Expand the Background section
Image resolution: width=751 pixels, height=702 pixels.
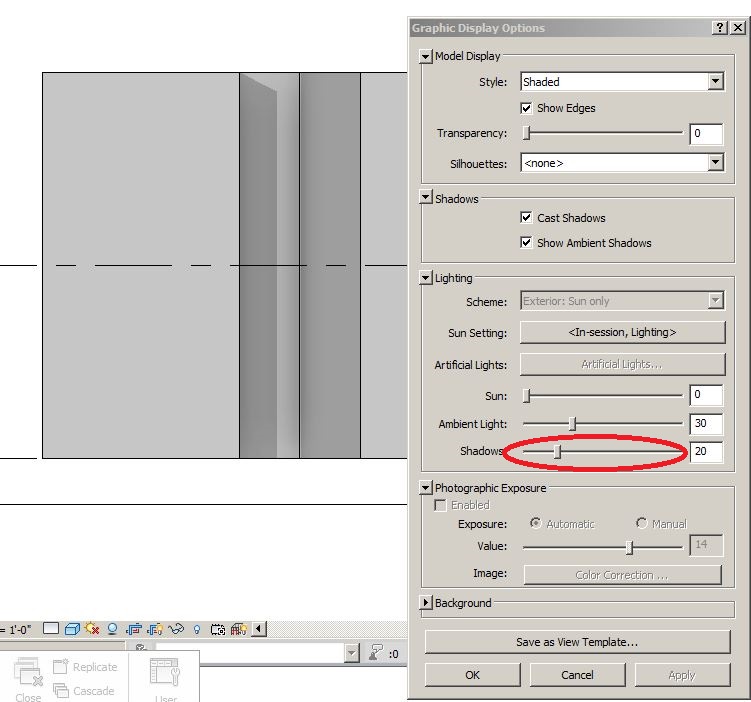(x=425, y=602)
